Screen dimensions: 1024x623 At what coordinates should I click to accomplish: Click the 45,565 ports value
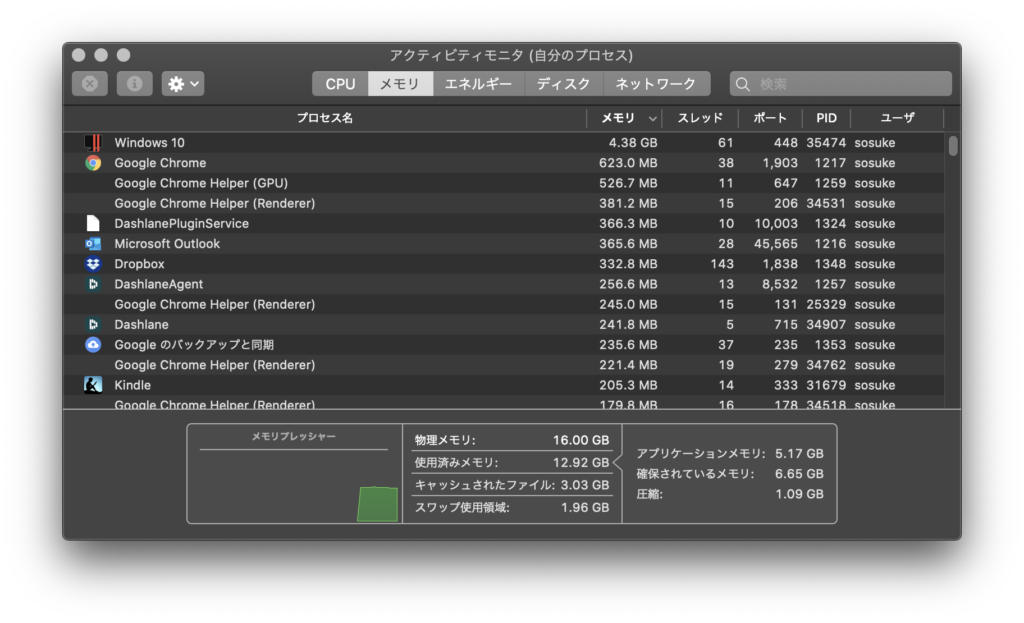776,244
